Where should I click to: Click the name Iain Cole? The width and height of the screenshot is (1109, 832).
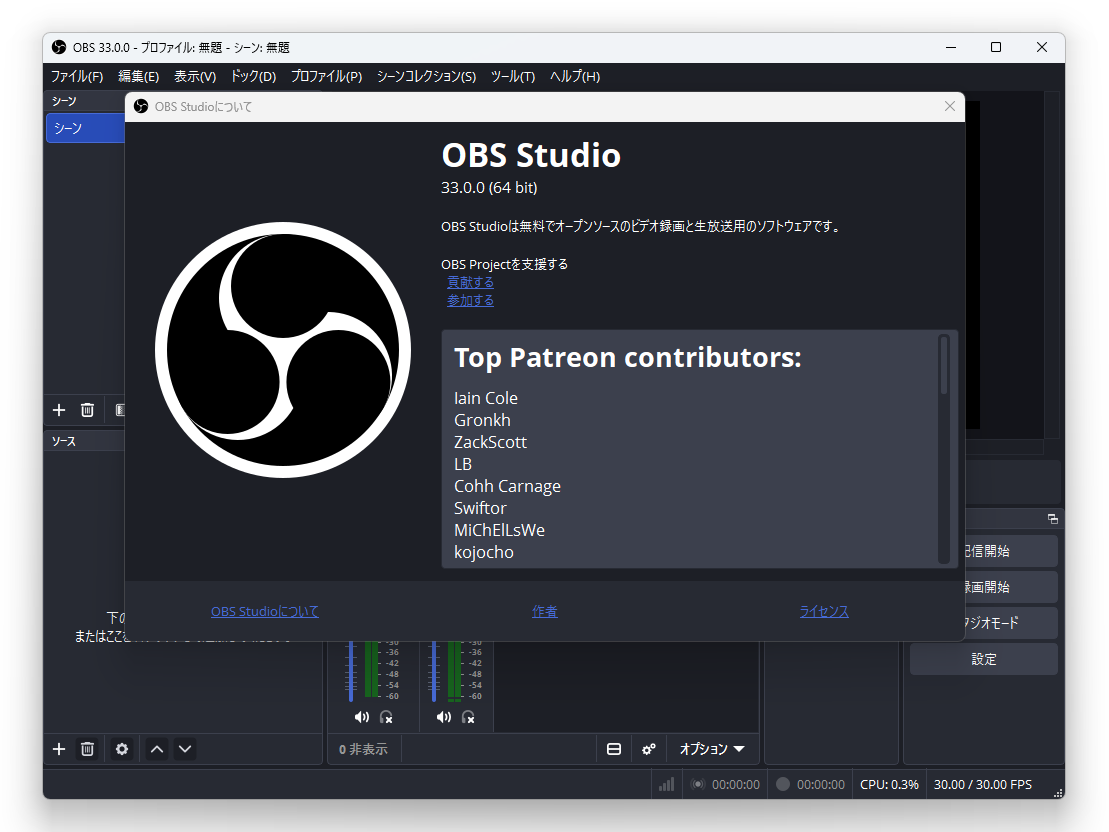pyautogui.click(x=486, y=398)
